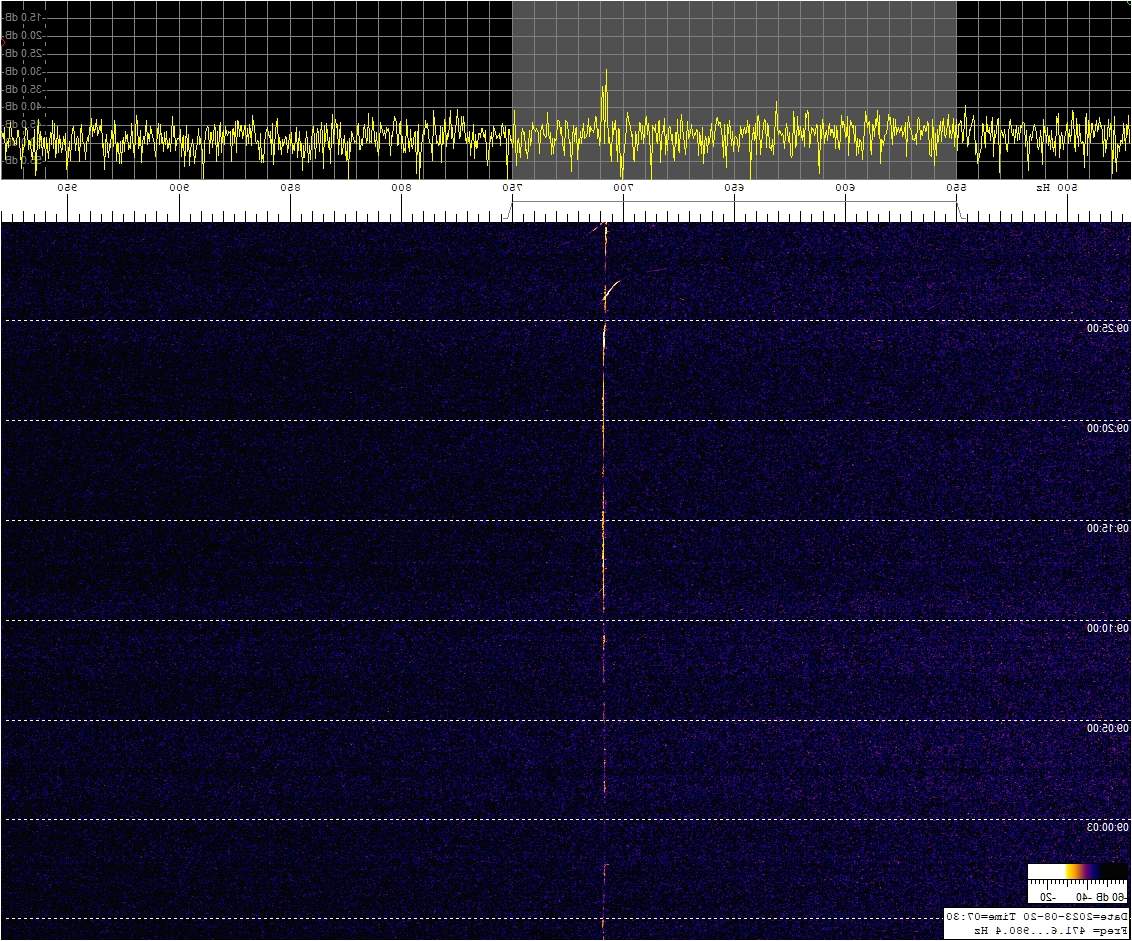Image resolution: width=1132 pixels, height=941 pixels.
Task: Click the 850 Hz frequency scale label
Action: 290,188
